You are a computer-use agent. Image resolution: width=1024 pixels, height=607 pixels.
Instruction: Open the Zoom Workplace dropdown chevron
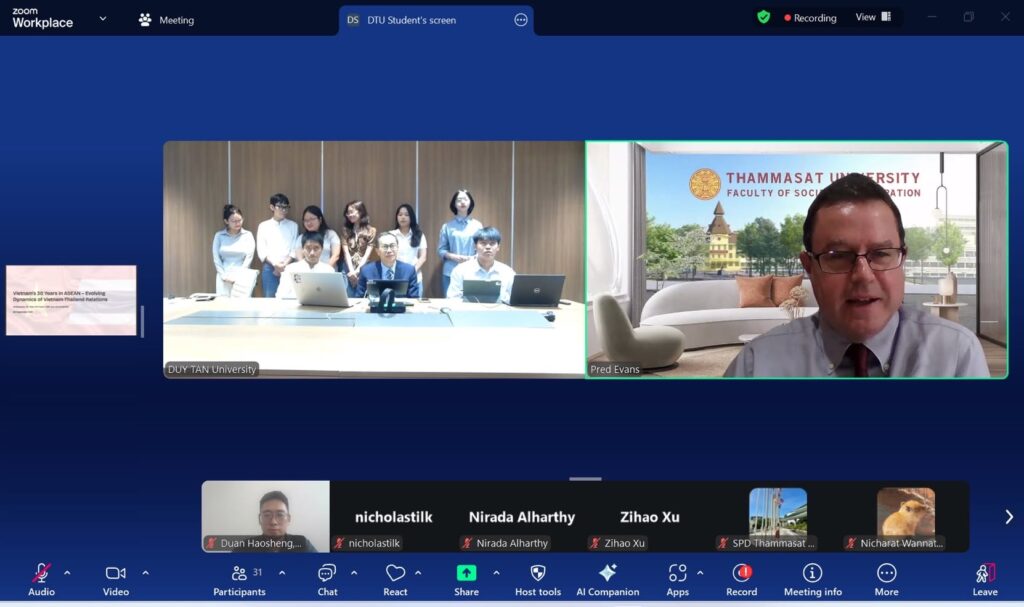[x=103, y=19]
